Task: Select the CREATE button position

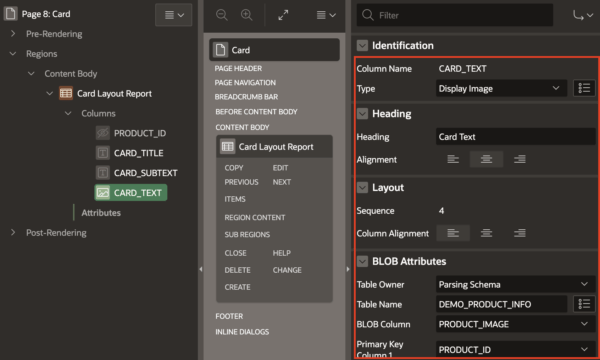Action: click(237, 287)
